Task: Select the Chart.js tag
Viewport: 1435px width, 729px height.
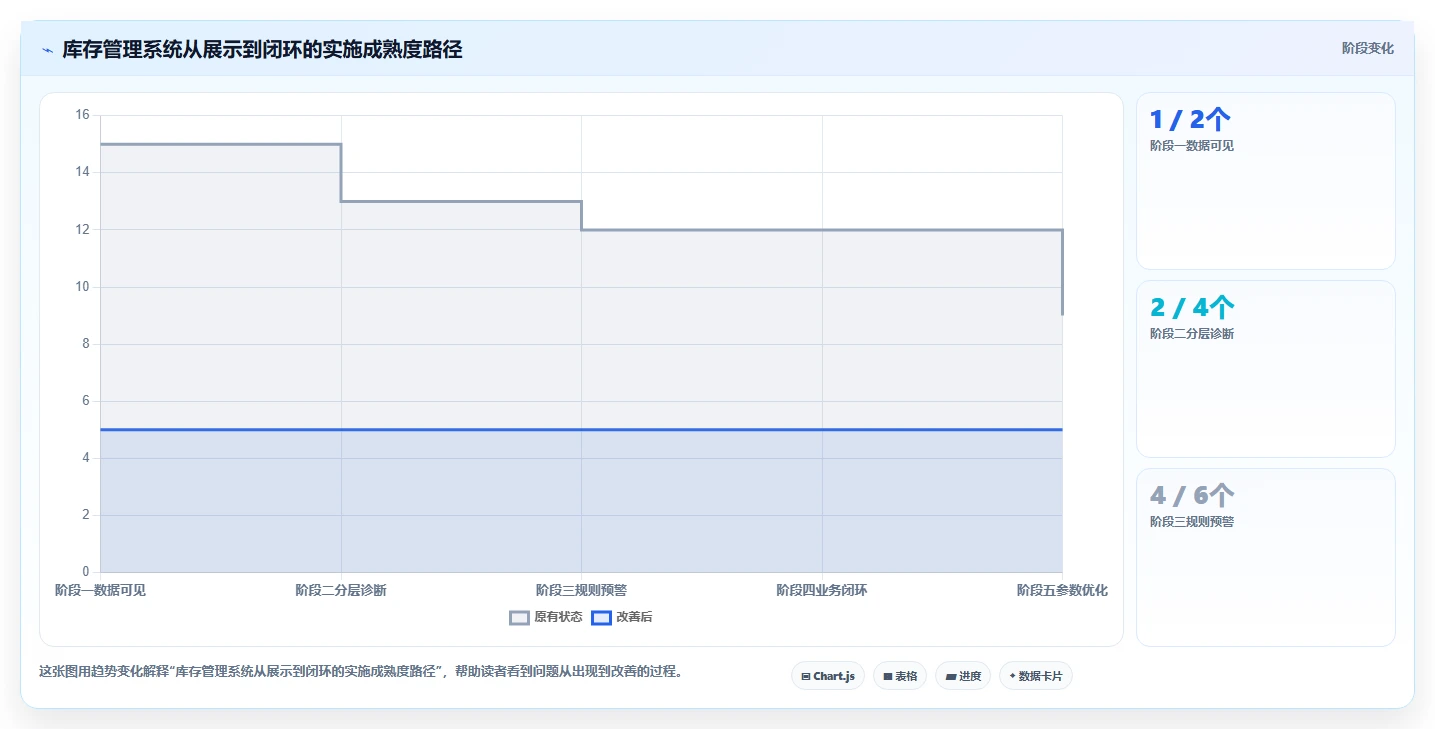Action: tap(827, 676)
